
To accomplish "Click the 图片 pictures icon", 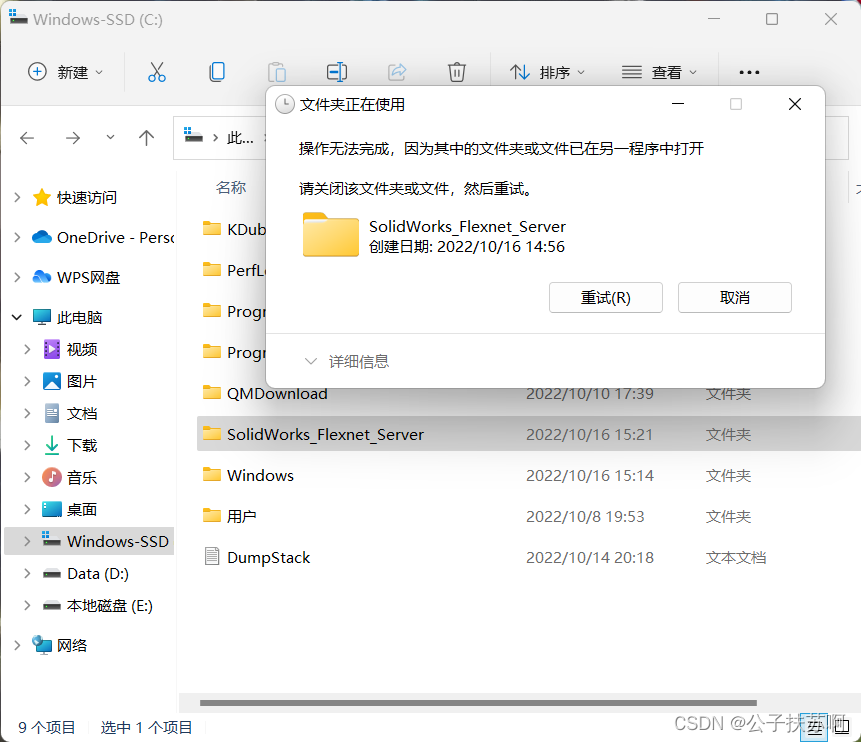I will tap(52, 381).
